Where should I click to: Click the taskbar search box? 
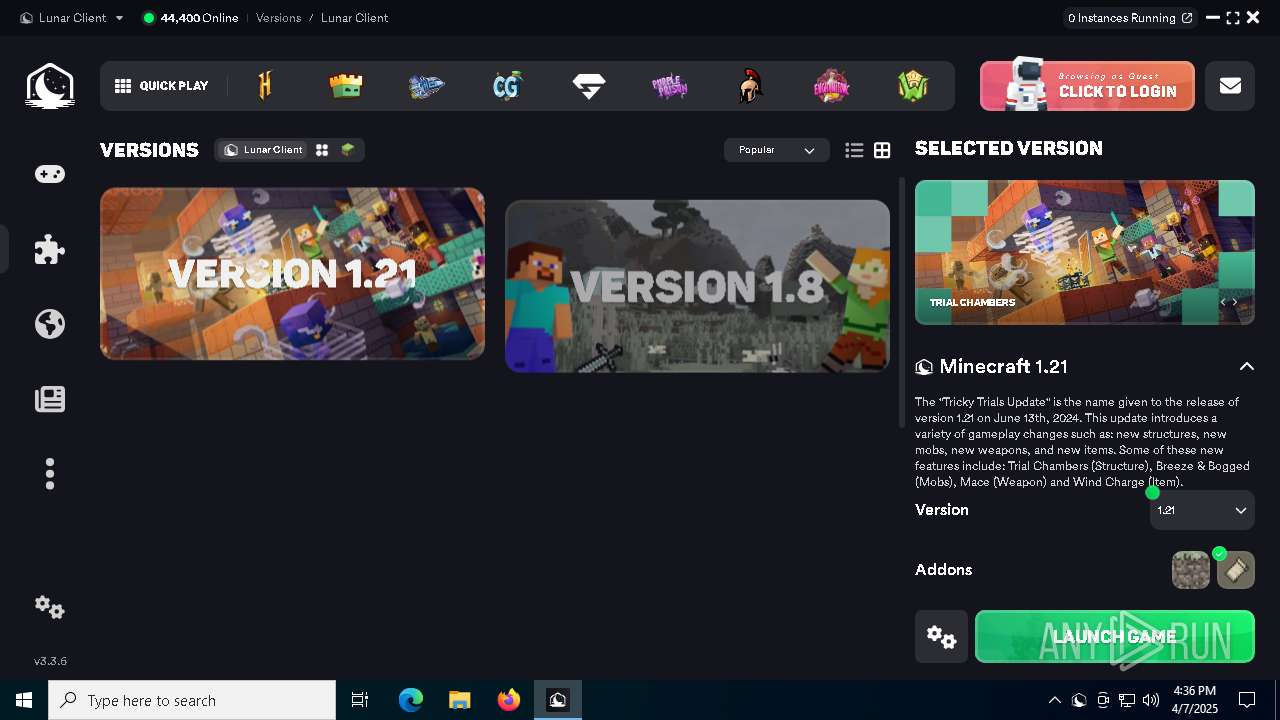pos(192,700)
